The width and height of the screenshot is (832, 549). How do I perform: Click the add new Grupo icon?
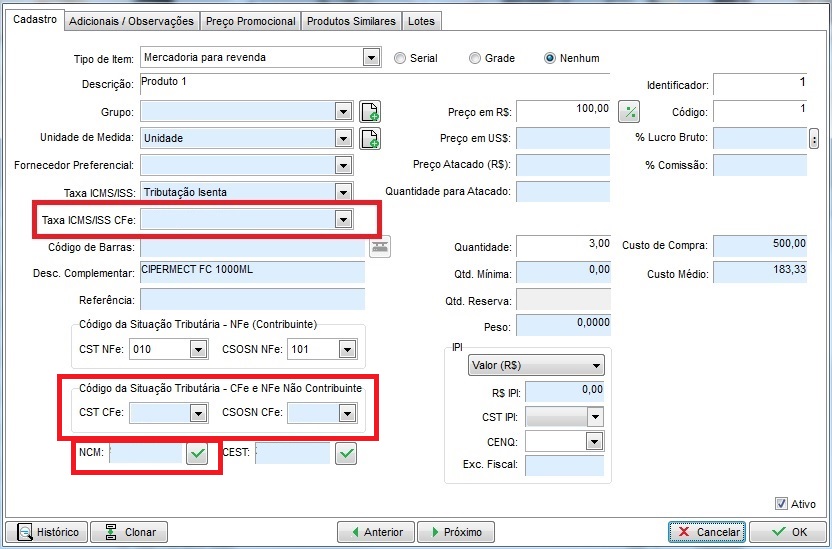tap(370, 112)
